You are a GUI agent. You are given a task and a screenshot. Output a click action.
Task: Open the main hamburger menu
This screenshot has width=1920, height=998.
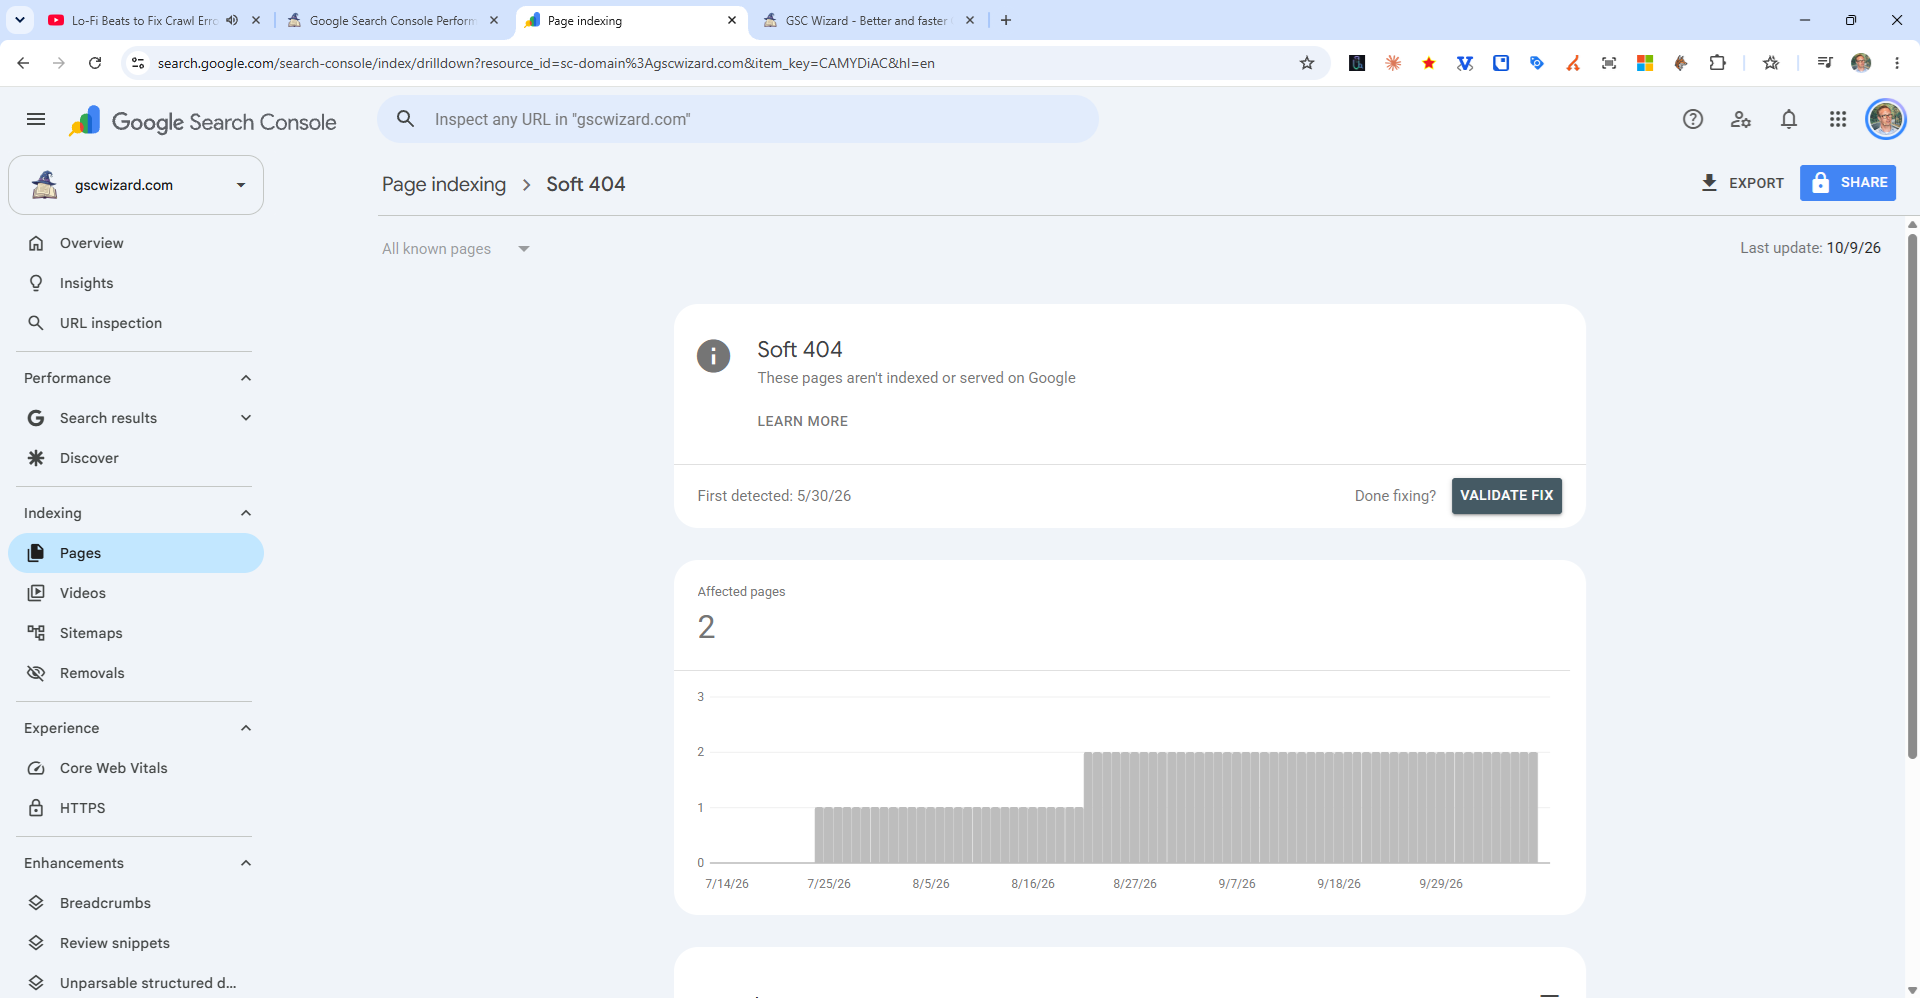(x=36, y=120)
